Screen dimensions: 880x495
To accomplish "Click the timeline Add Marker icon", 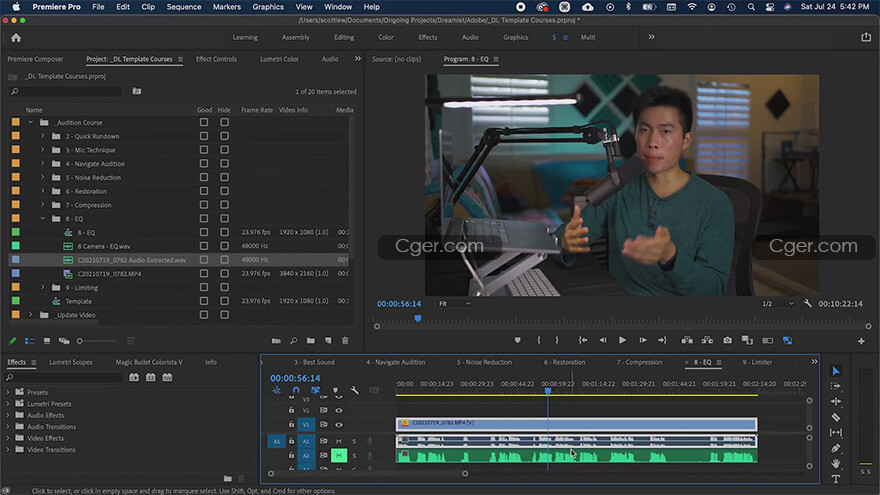I will point(336,390).
